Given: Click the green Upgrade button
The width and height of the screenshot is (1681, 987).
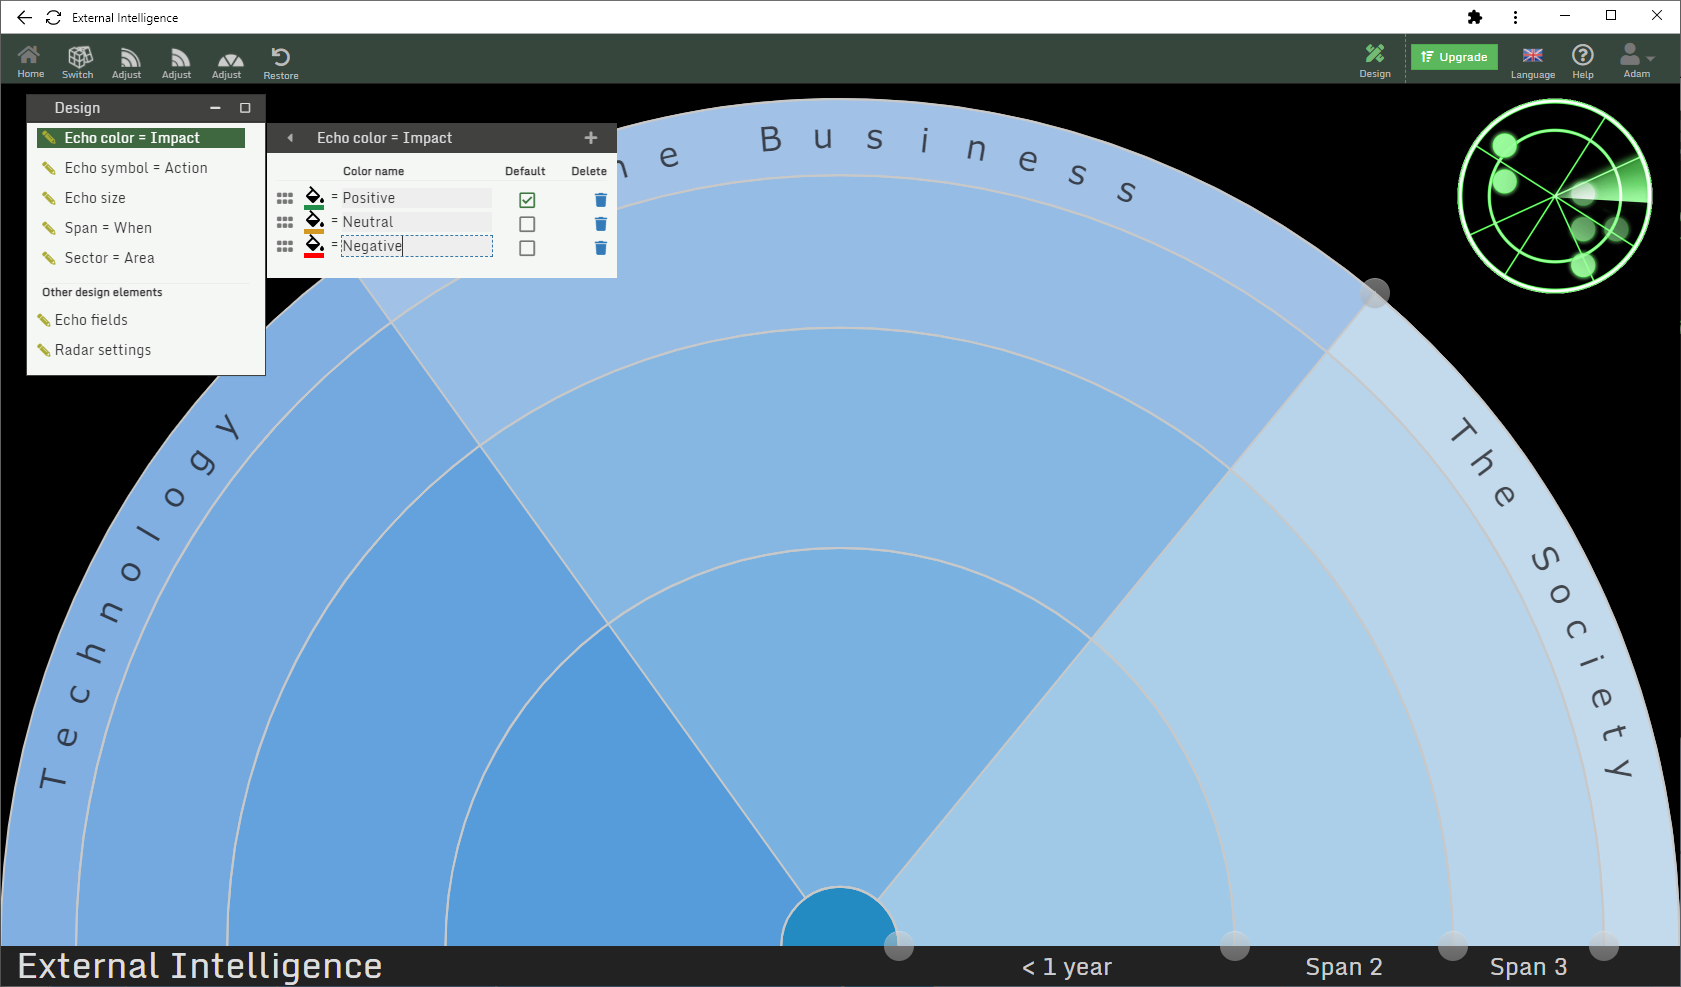Looking at the screenshot, I should tap(1454, 57).
